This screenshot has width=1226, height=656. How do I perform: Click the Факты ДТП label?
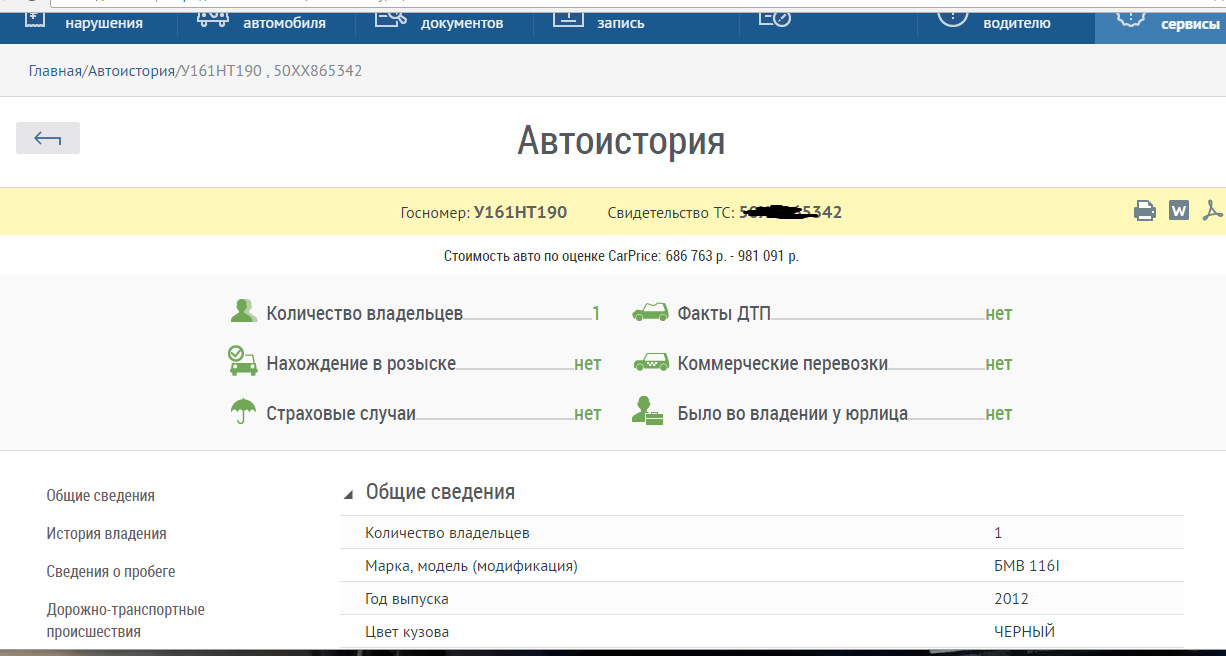click(x=724, y=313)
